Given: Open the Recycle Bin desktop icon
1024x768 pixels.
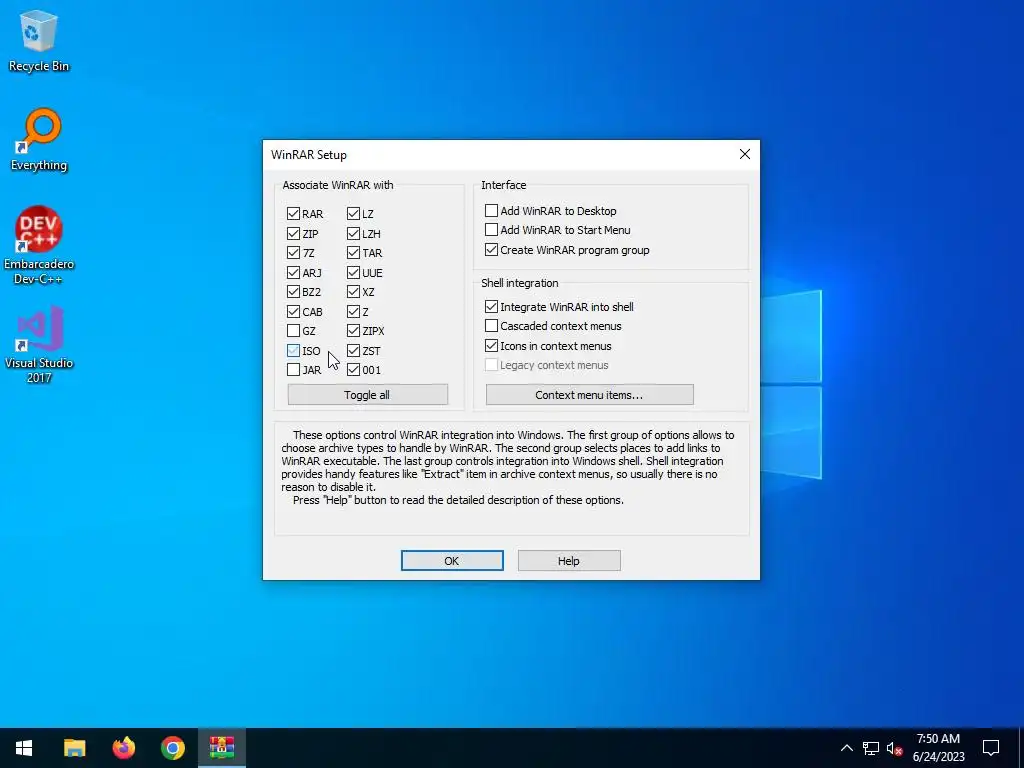Looking at the screenshot, I should coord(39,40).
